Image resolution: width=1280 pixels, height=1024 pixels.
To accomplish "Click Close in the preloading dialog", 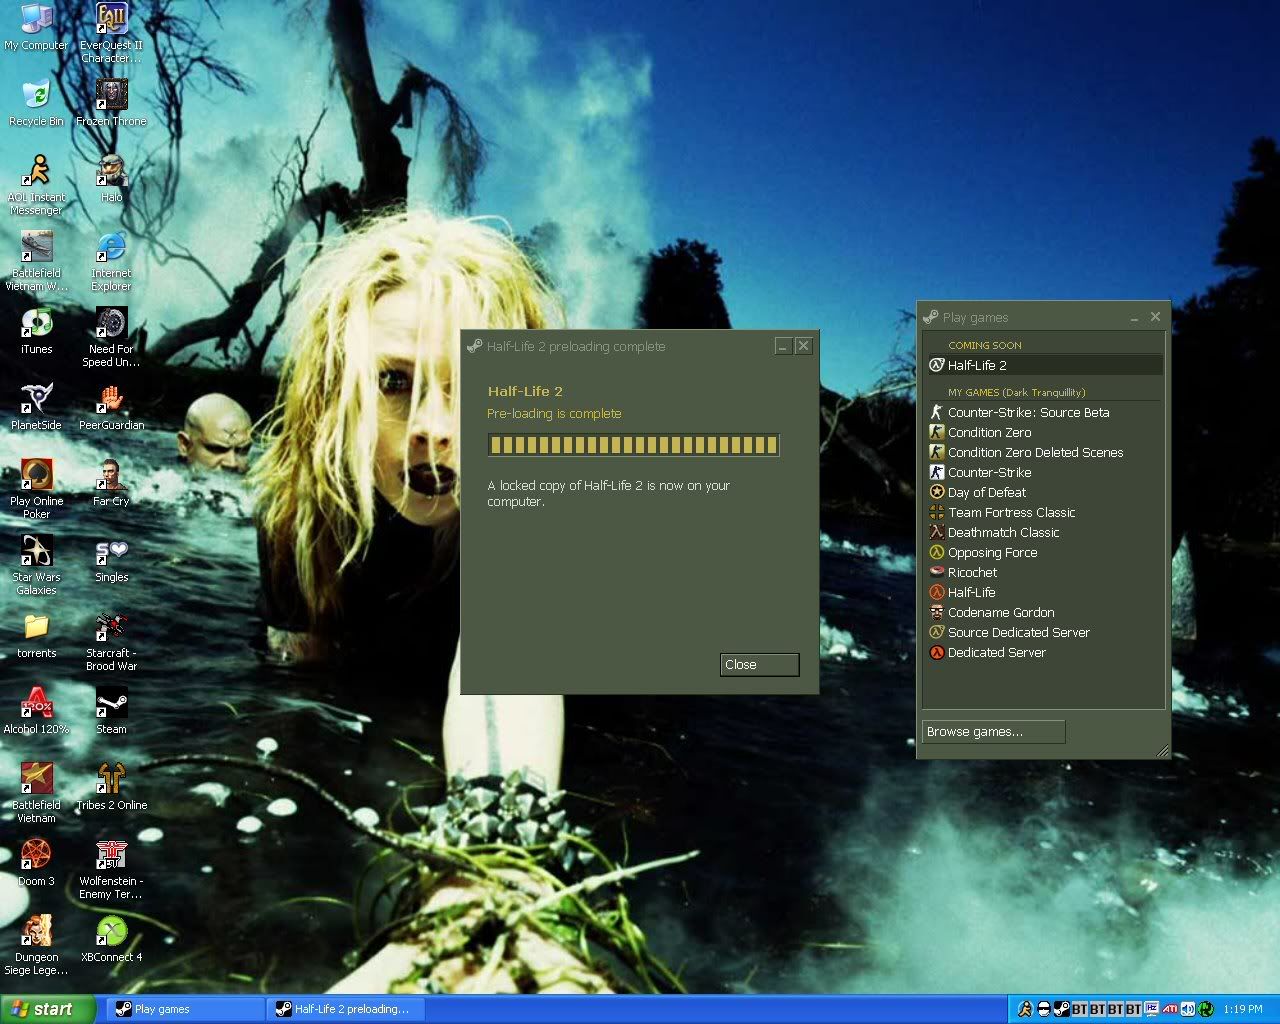I will 759,665.
